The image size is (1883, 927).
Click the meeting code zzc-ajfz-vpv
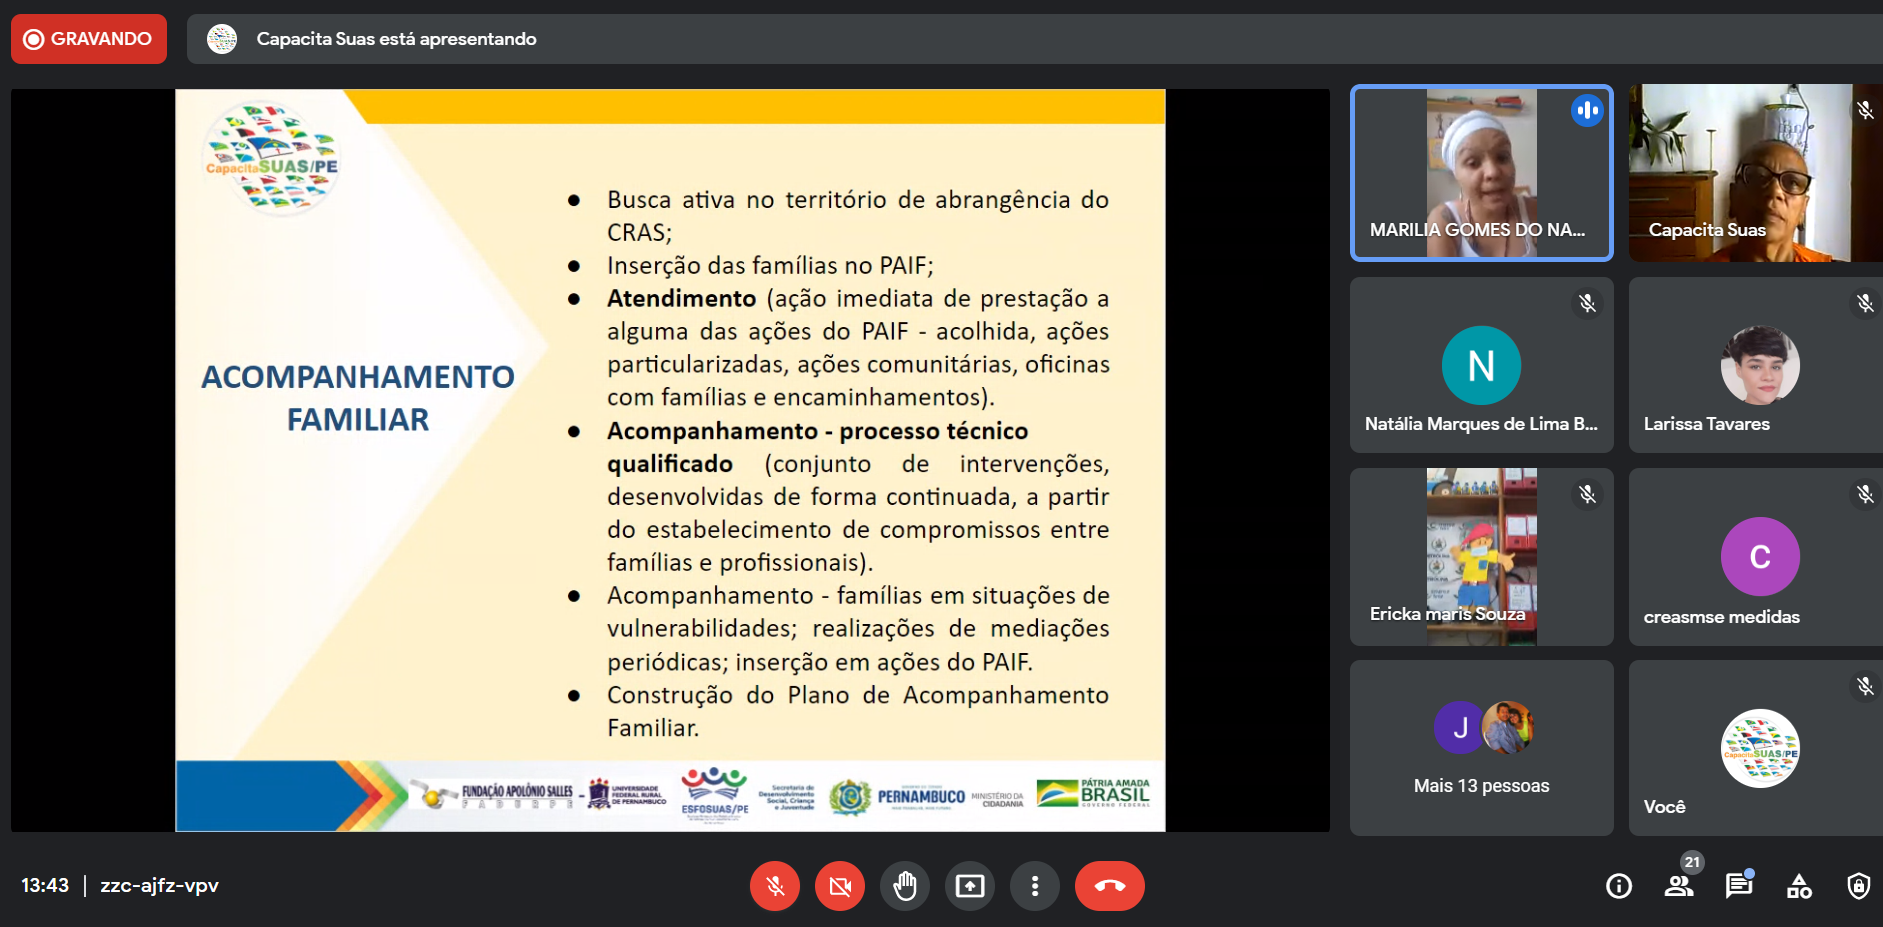[159, 886]
